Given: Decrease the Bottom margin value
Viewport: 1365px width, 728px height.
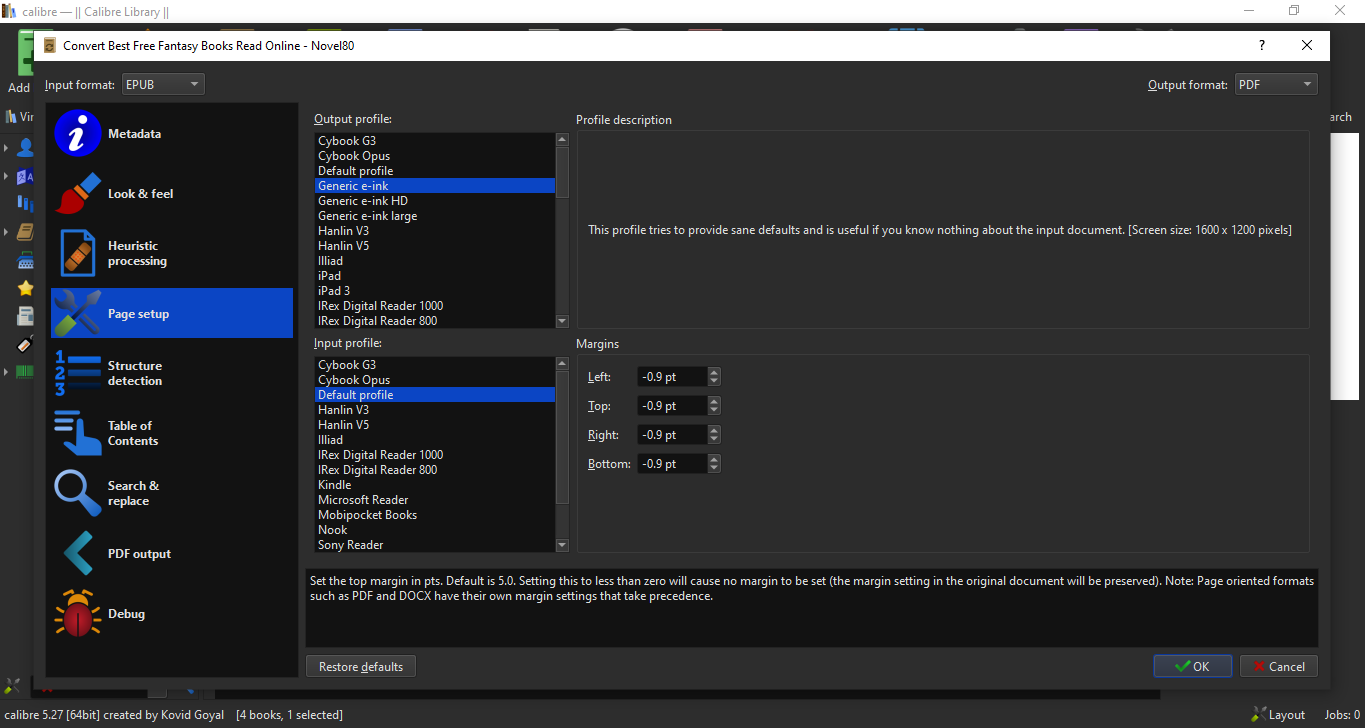Looking at the screenshot, I should 714,469.
